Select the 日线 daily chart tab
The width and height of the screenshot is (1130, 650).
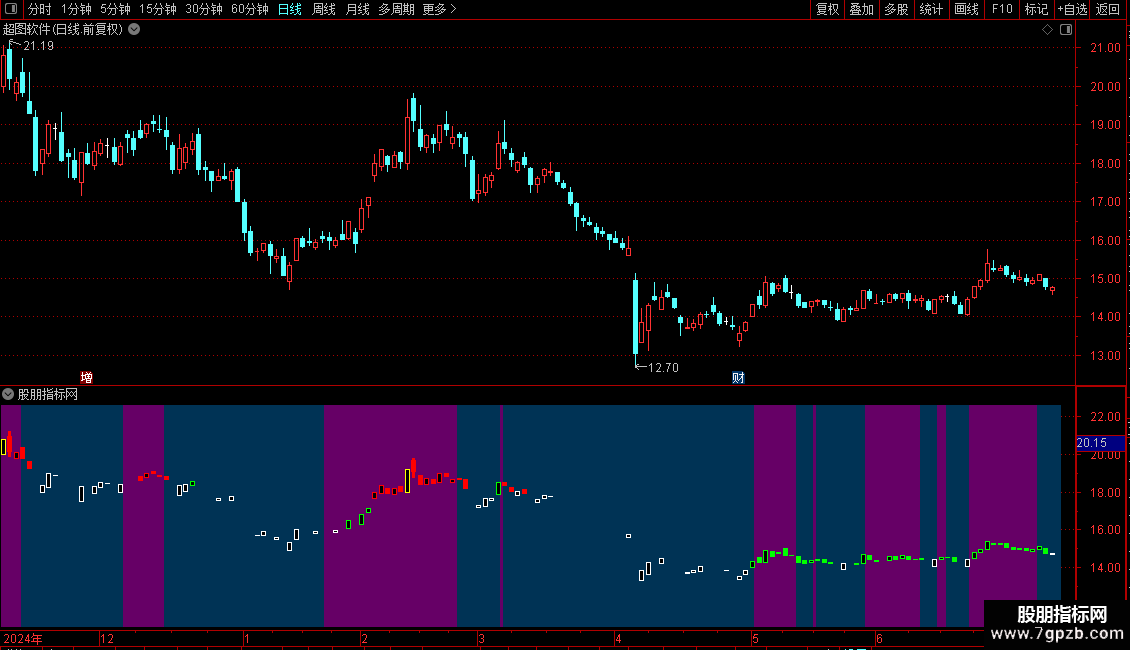[x=290, y=9]
